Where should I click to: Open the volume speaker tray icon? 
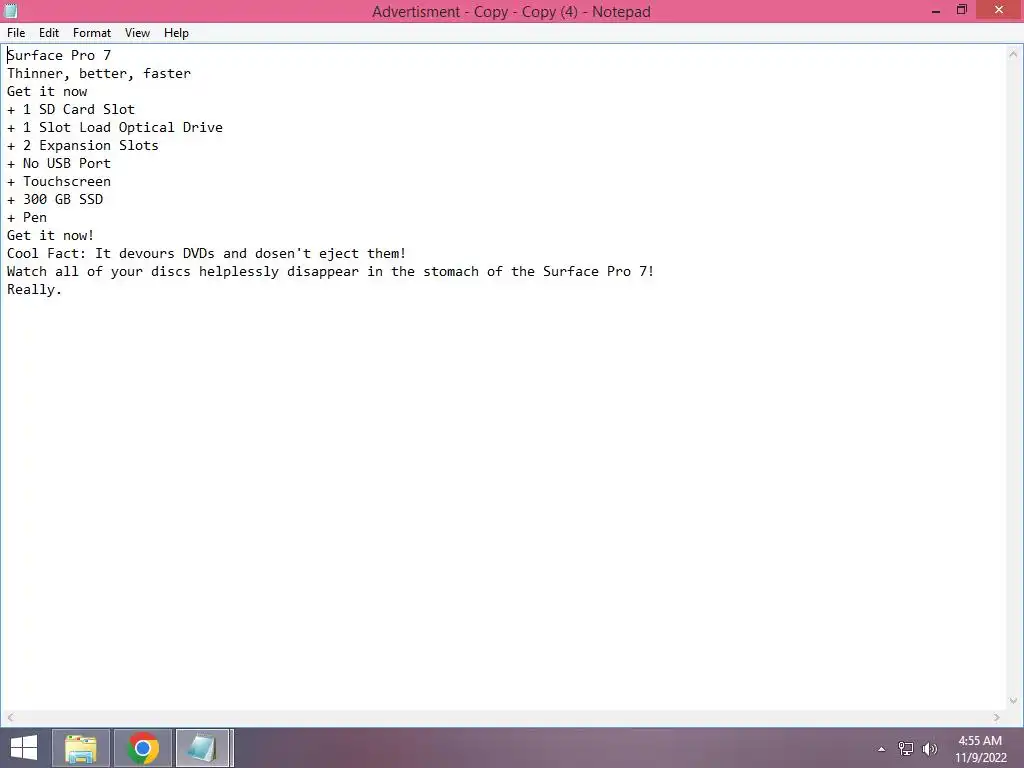coord(929,749)
